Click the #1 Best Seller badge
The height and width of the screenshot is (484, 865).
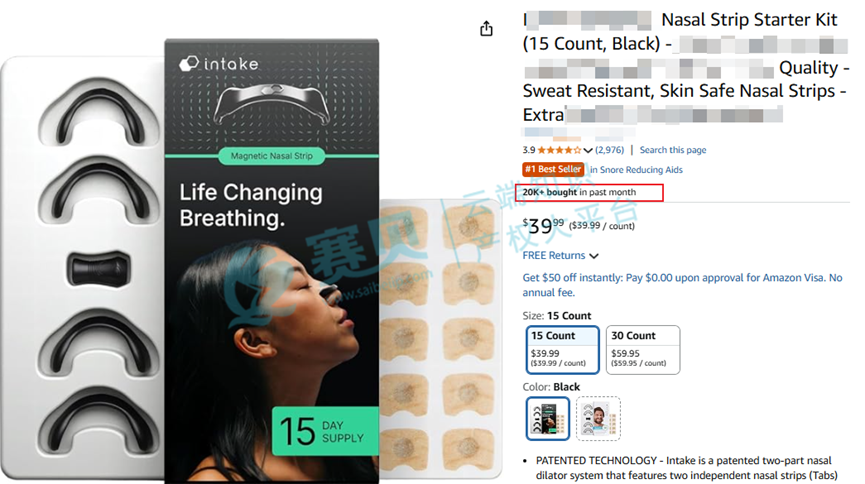(x=553, y=169)
